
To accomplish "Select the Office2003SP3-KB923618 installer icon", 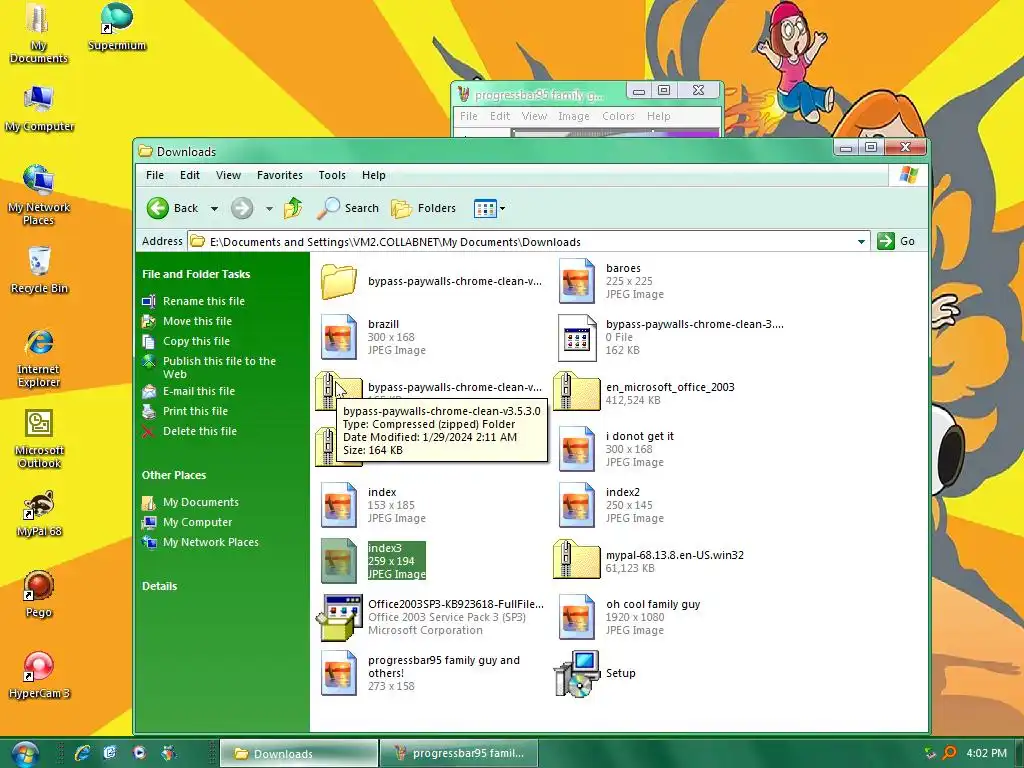I will point(338,617).
